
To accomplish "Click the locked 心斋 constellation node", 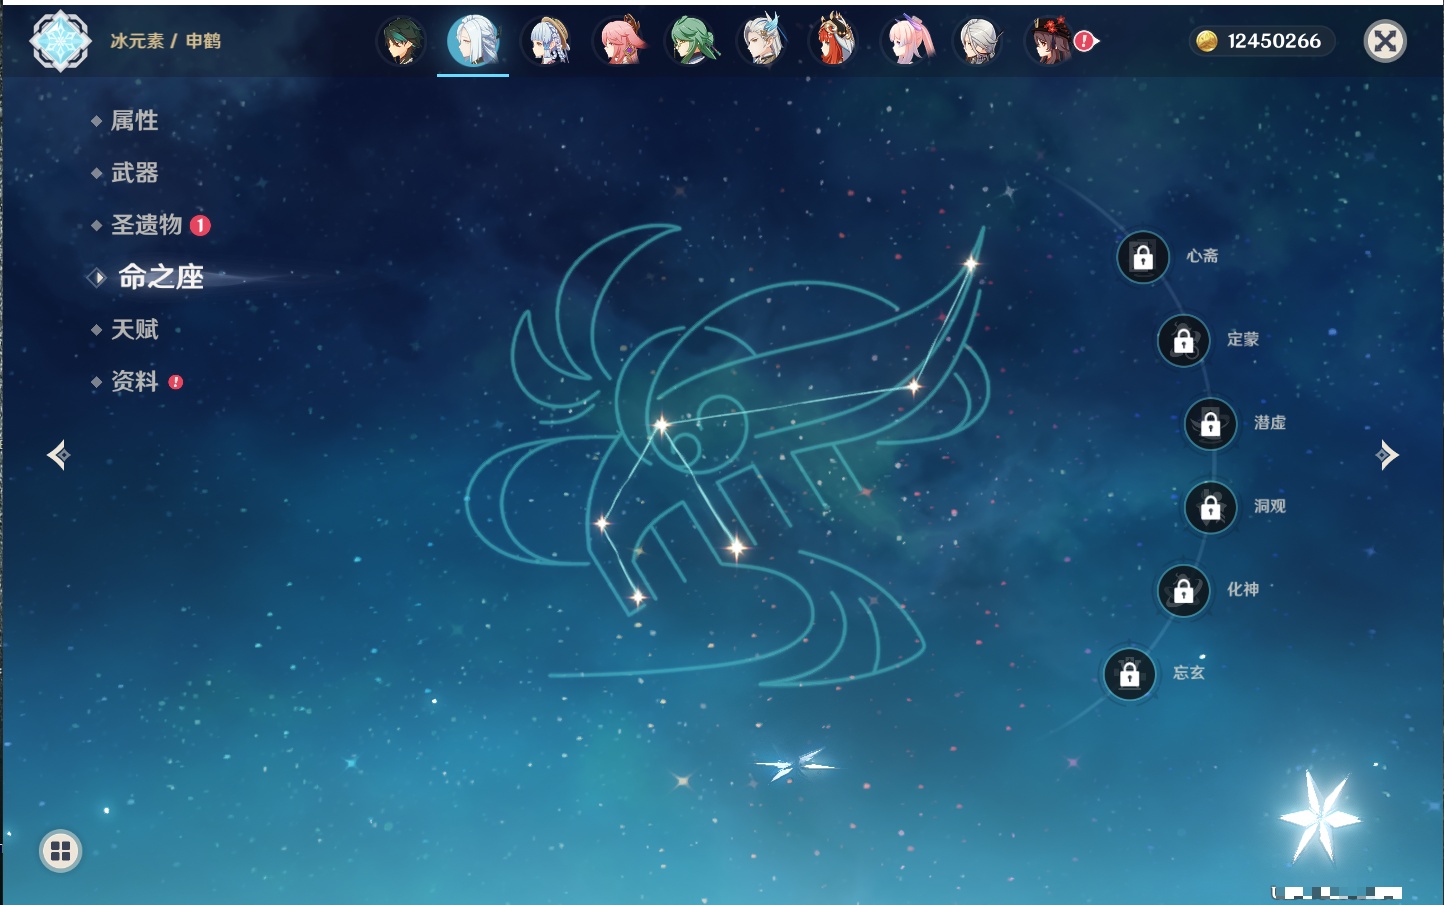I will coord(1143,257).
